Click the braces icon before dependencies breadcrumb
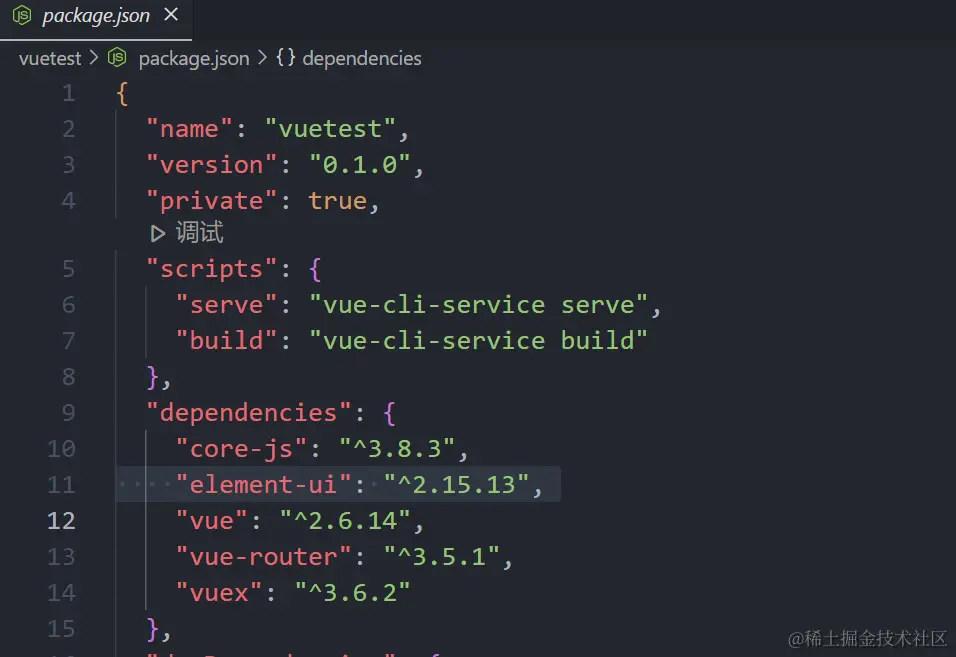Screen dimensions: 956x657 (285, 58)
